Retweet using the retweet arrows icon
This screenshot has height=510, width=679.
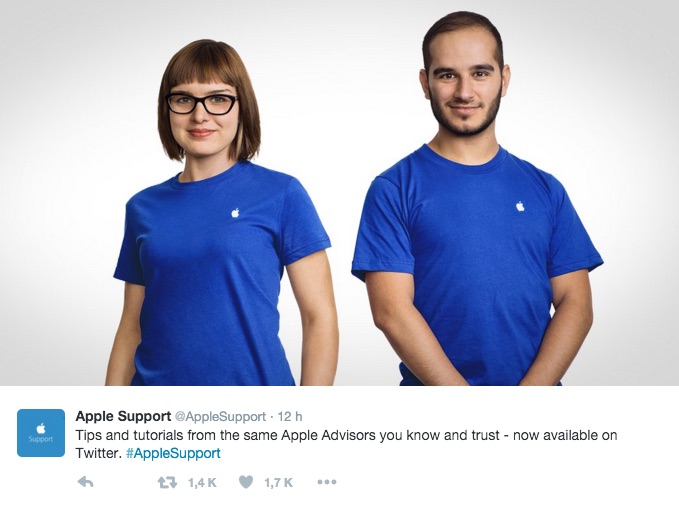tap(167, 482)
